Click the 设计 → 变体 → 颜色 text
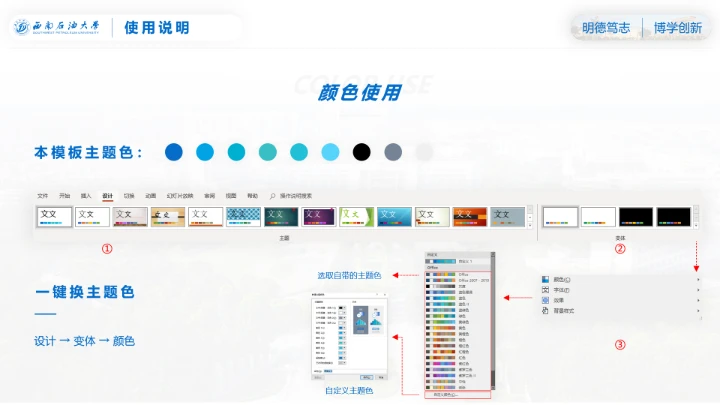The image size is (720, 405). [84, 341]
